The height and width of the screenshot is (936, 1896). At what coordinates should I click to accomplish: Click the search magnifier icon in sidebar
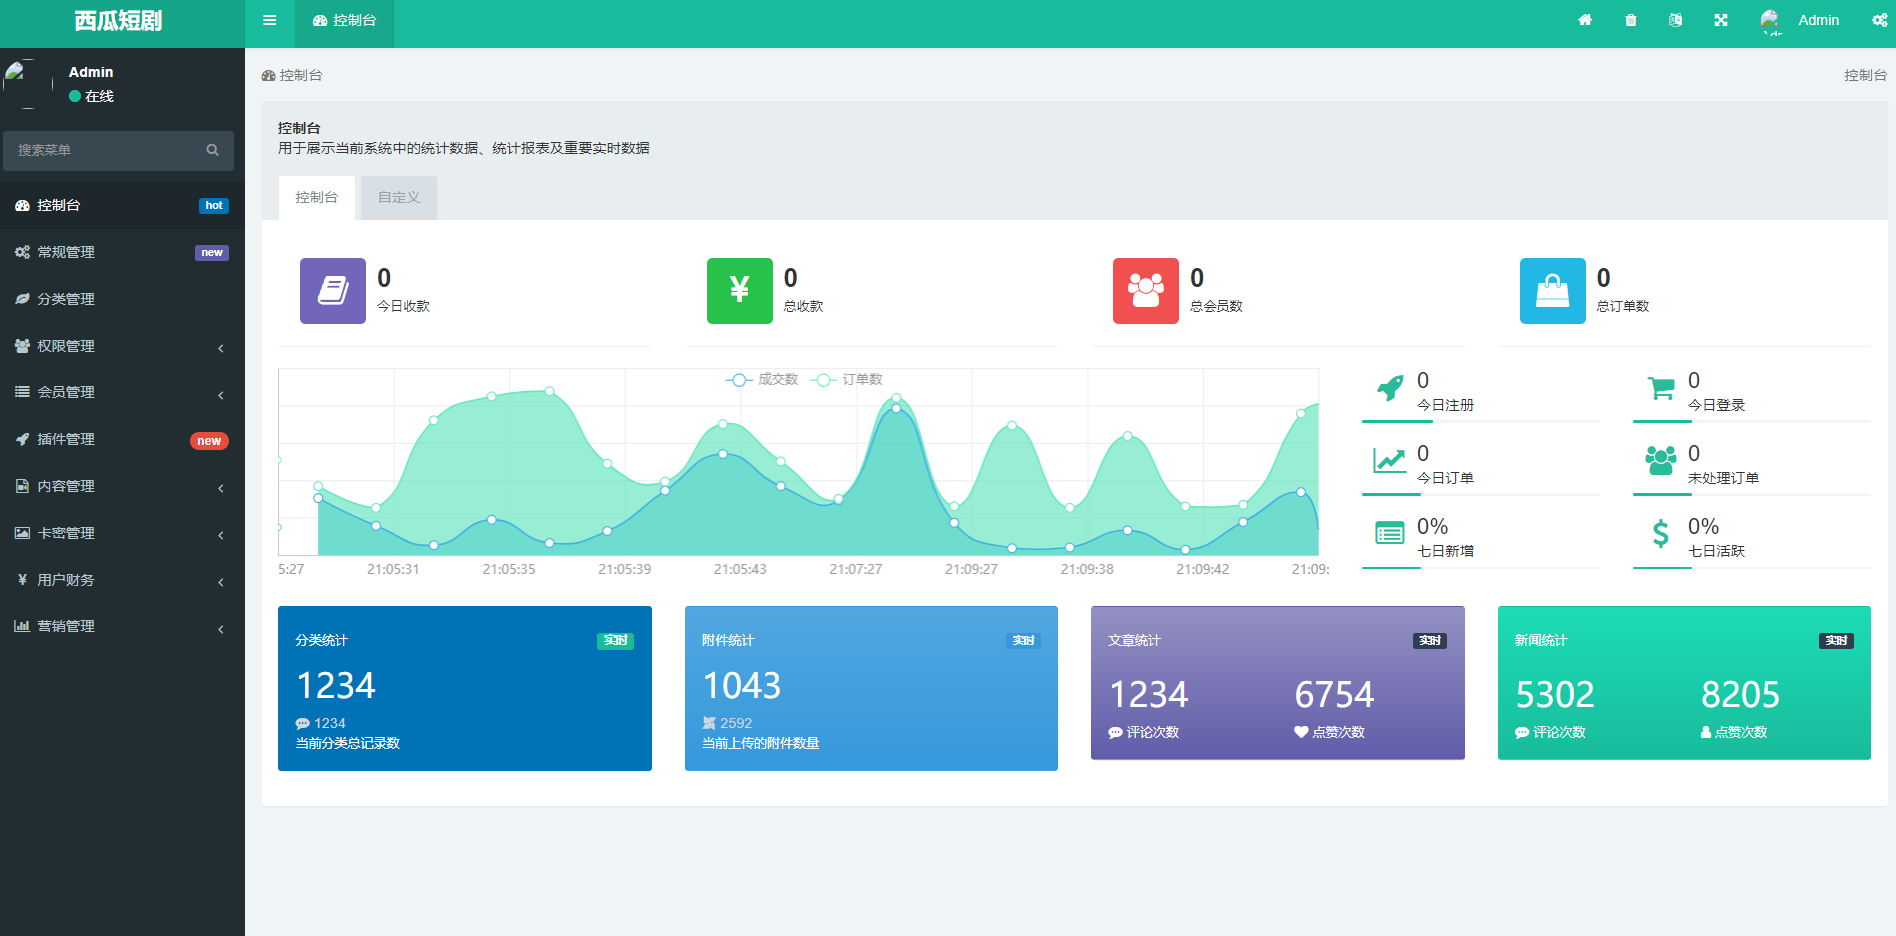(213, 150)
